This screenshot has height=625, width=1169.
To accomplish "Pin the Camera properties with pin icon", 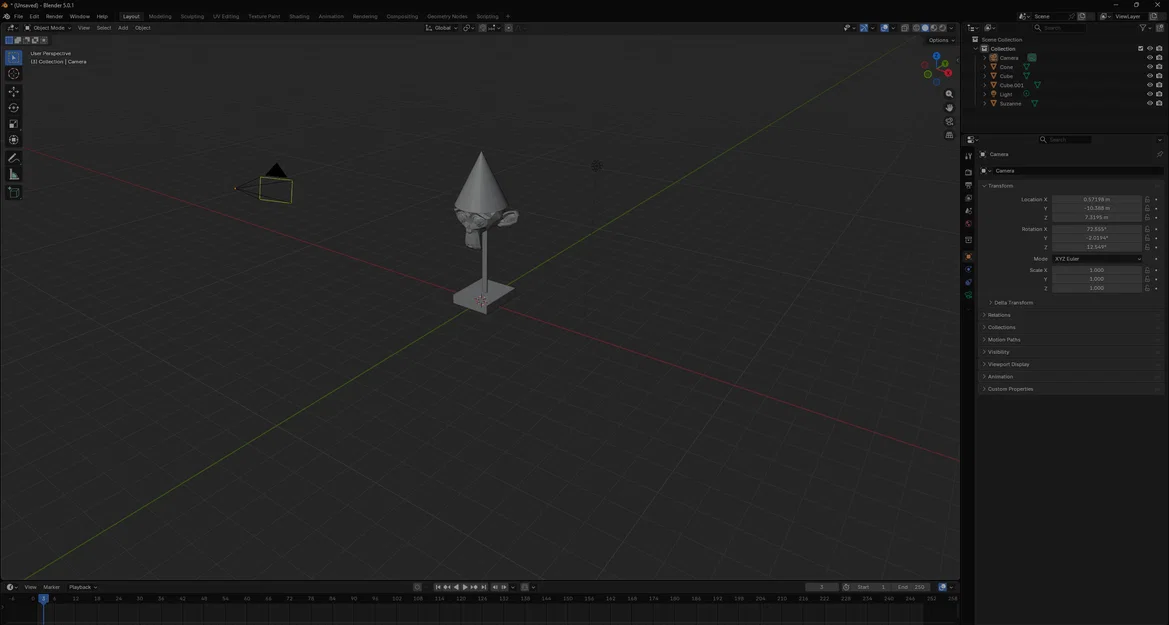I will (1159, 154).
